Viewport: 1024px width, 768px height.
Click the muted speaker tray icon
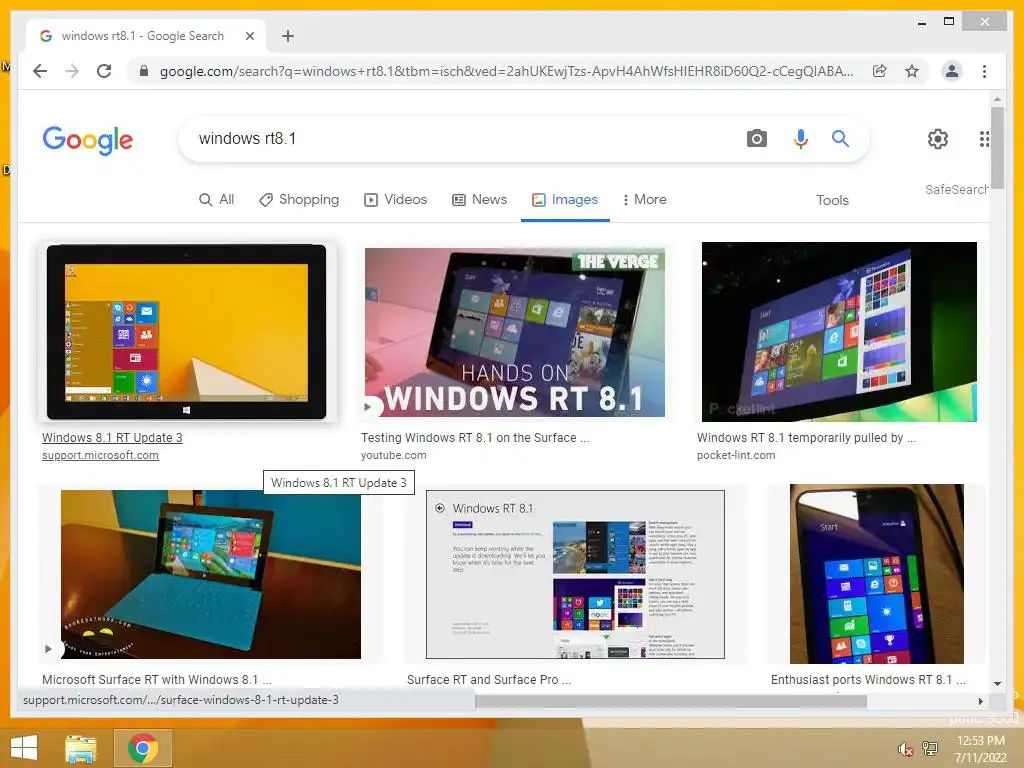[905, 749]
